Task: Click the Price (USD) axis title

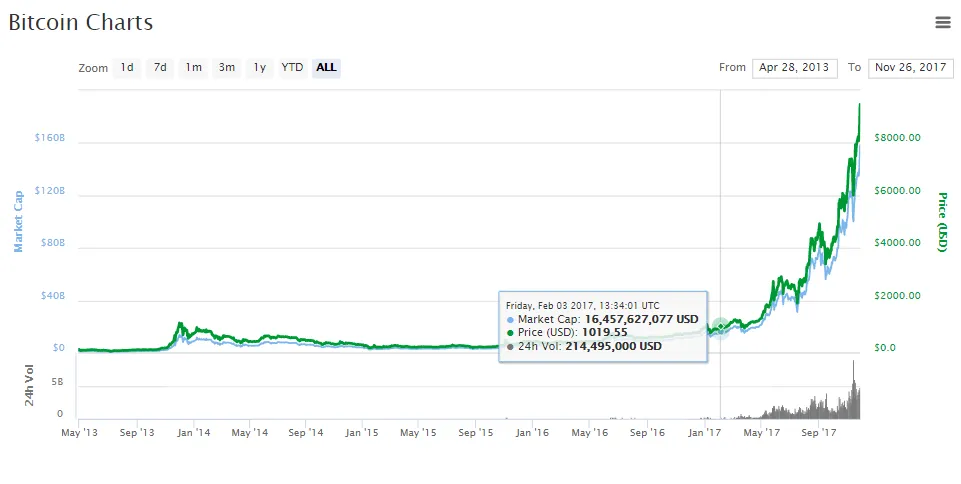Action: click(x=943, y=222)
